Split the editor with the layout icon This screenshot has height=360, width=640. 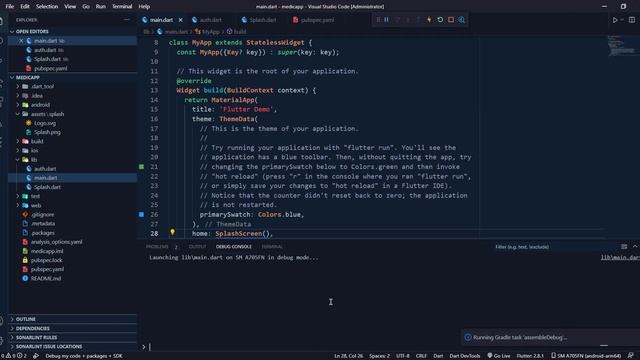point(632,20)
